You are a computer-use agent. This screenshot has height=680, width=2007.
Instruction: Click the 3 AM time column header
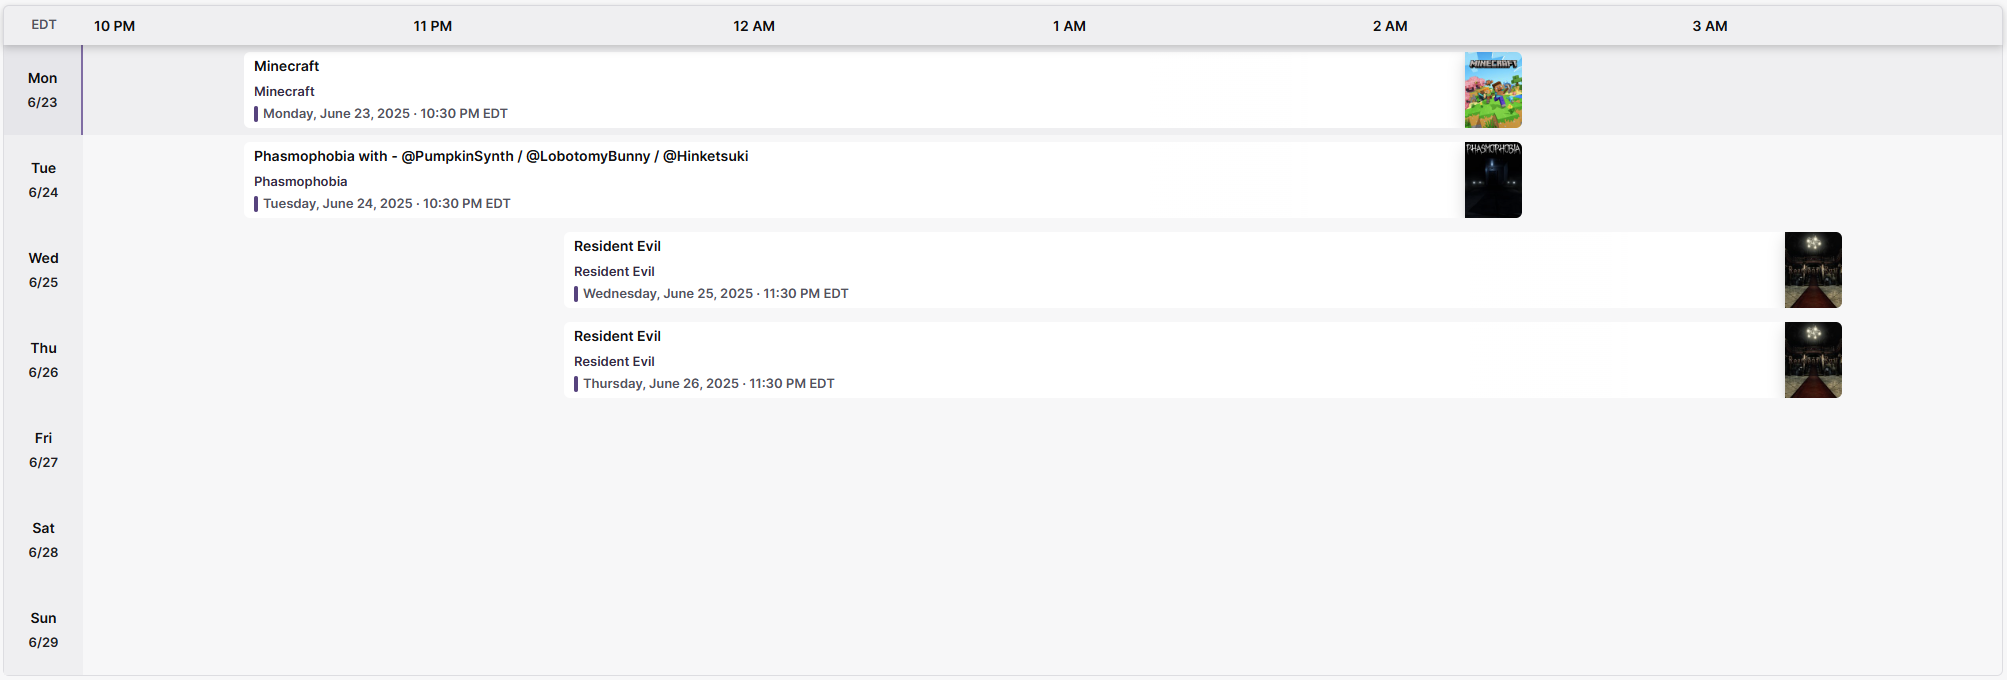pos(1710,26)
